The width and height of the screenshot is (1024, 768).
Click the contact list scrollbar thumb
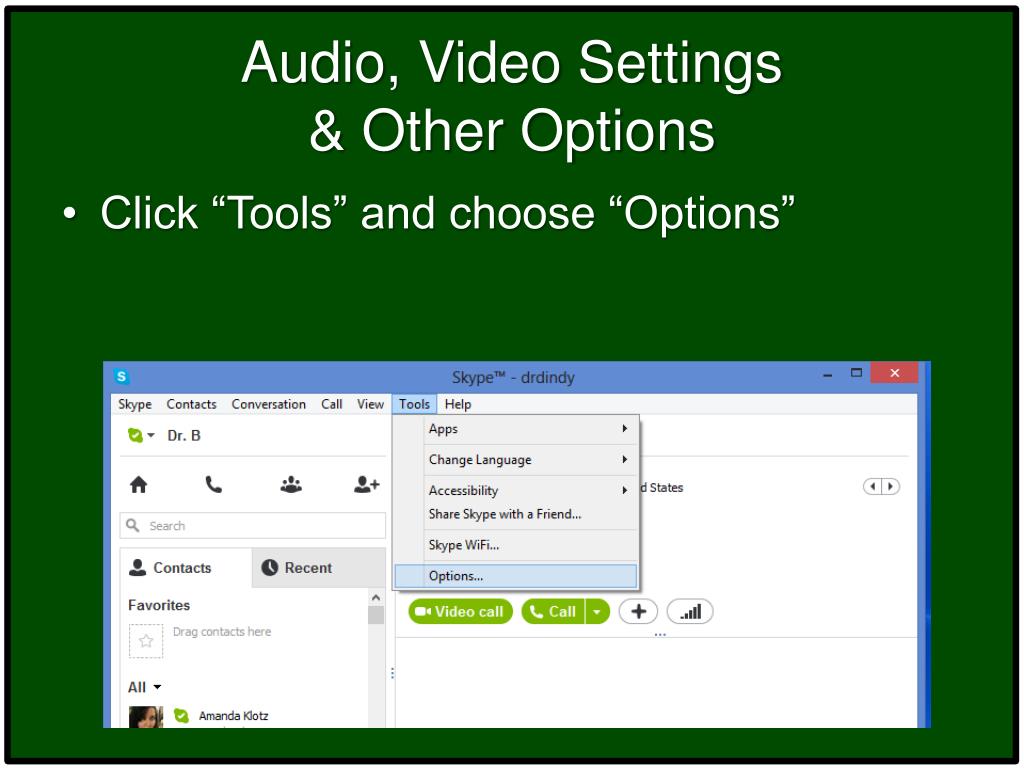(x=376, y=615)
